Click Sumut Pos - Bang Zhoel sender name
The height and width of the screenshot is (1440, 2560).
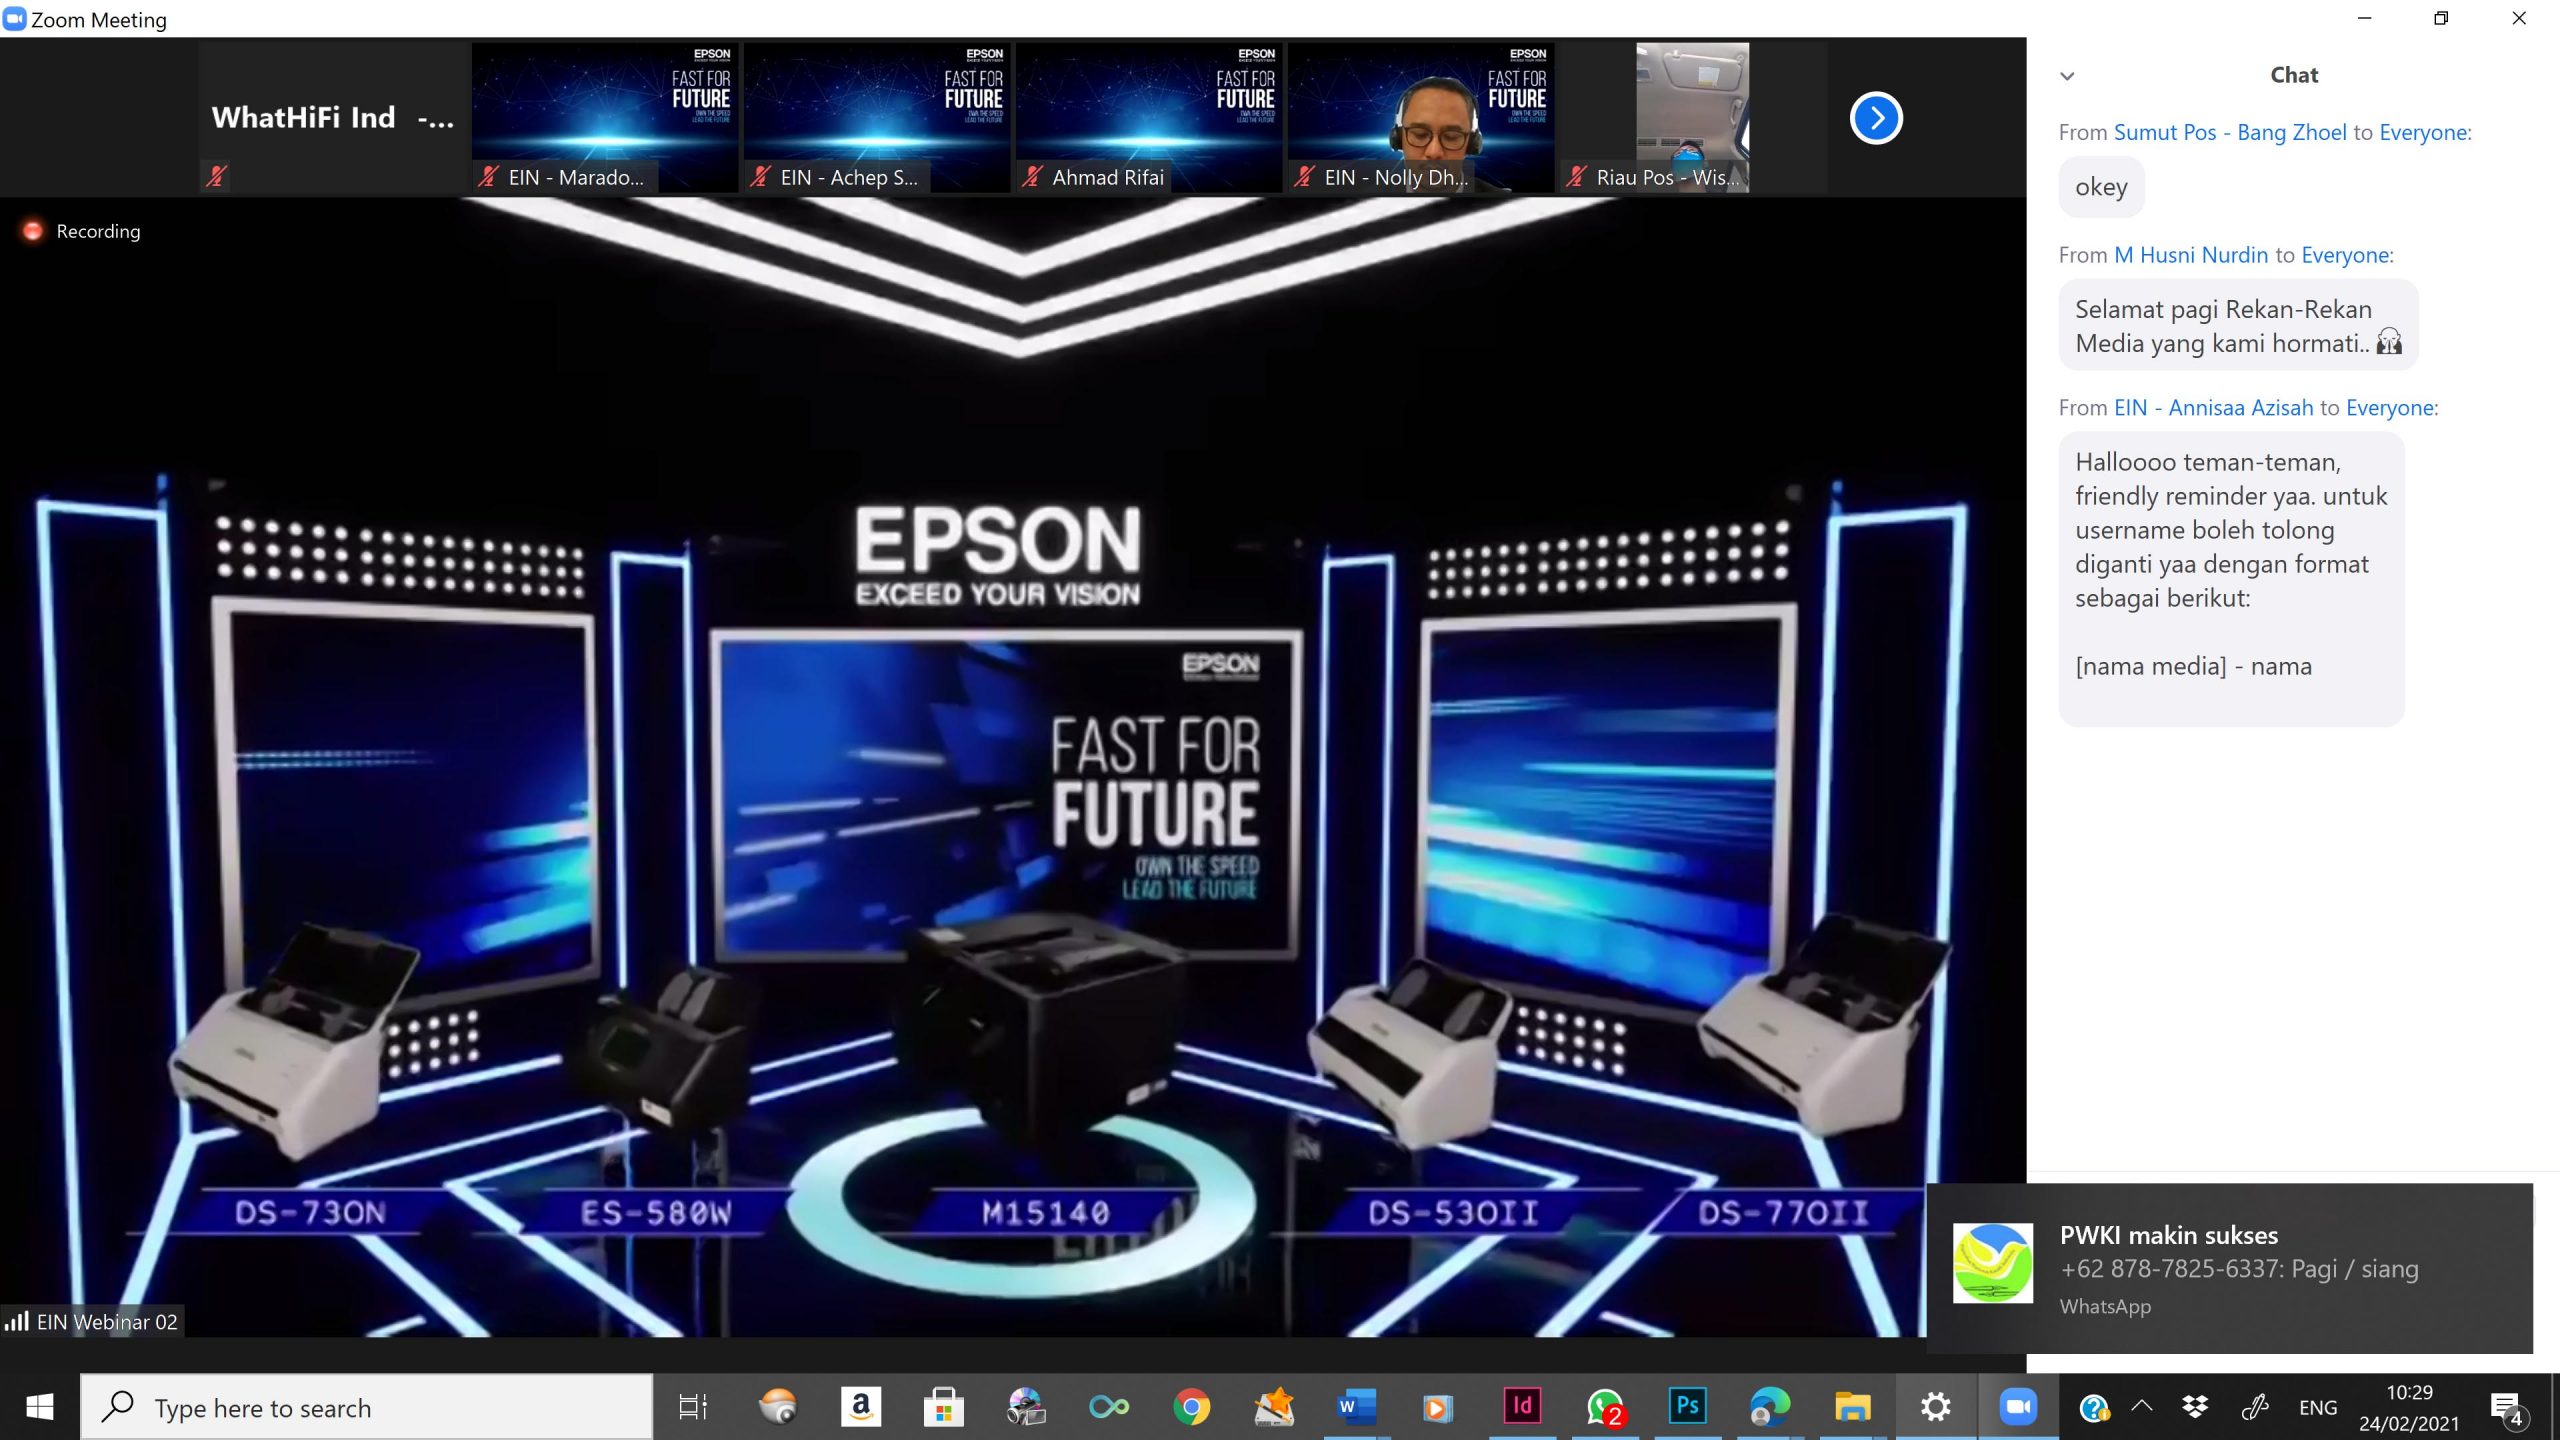tap(2229, 132)
